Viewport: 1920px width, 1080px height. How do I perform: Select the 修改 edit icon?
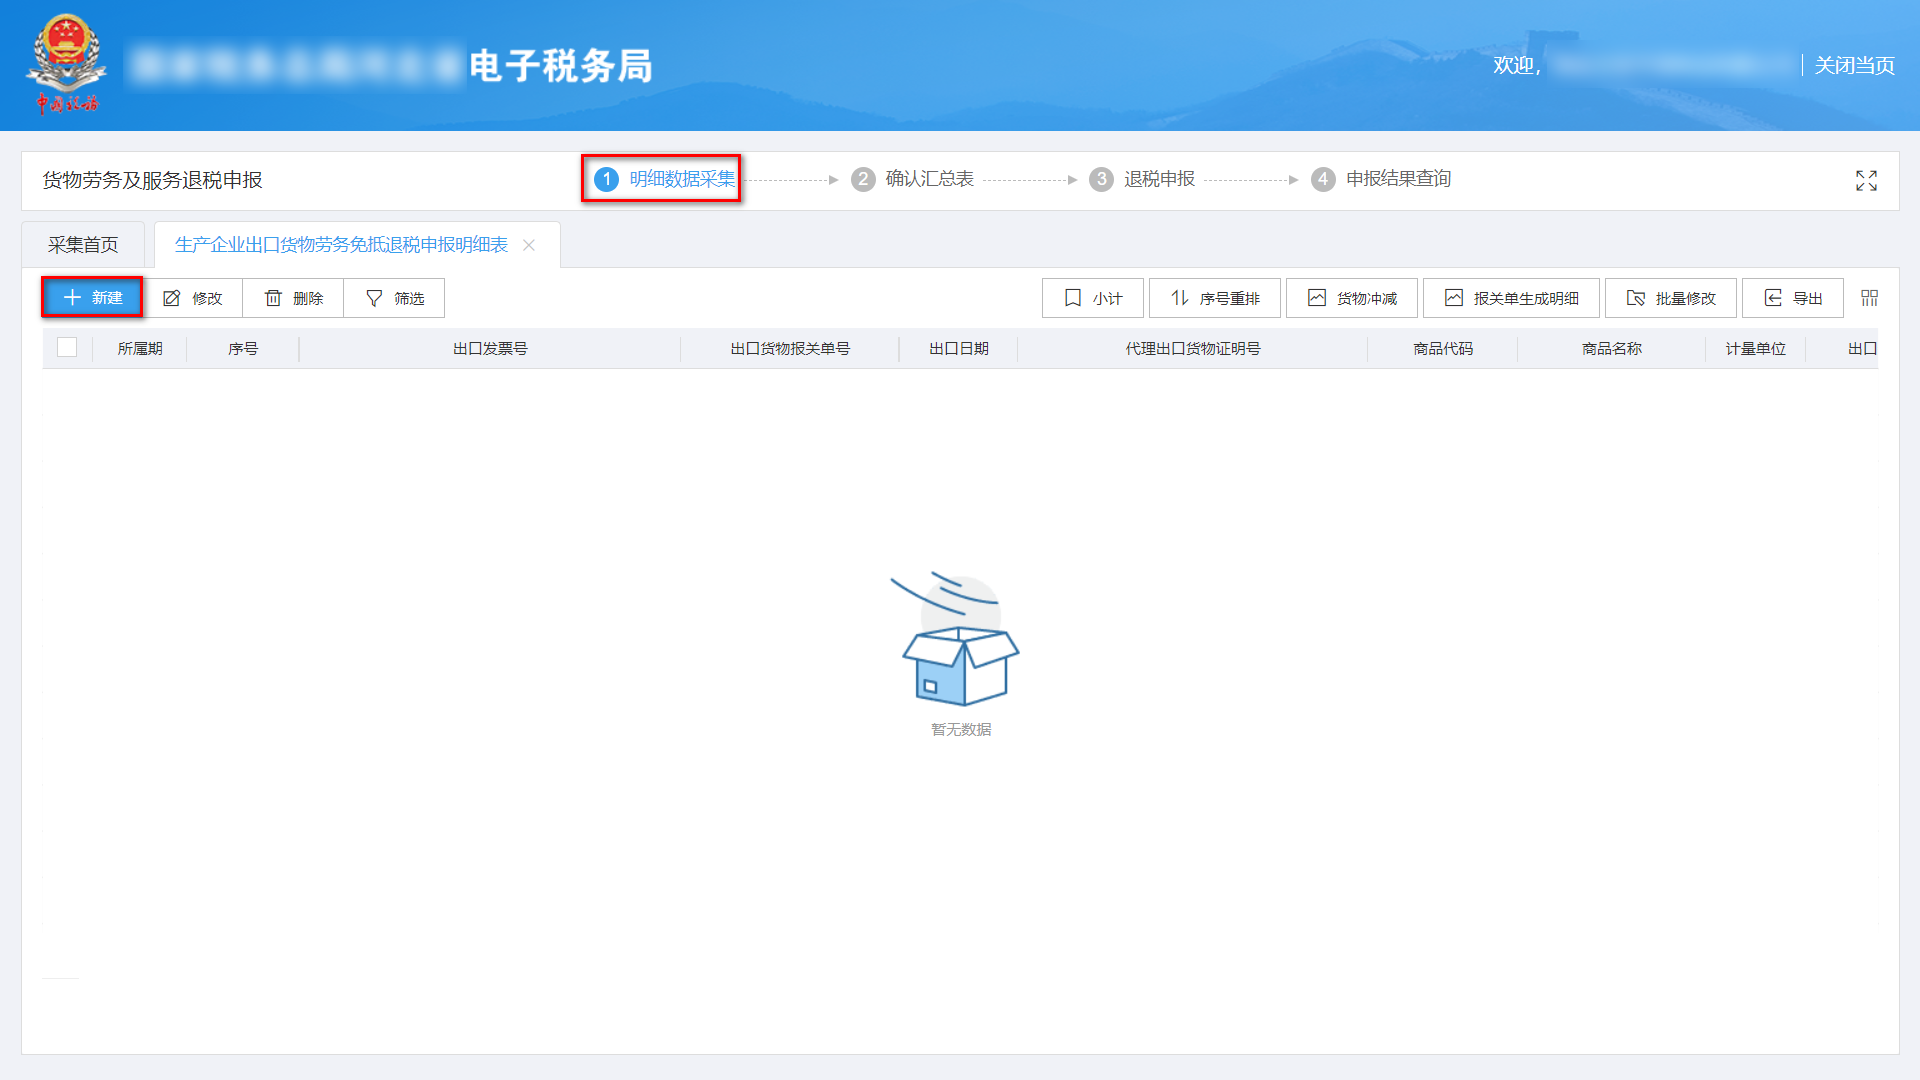click(x=171, y=297)
